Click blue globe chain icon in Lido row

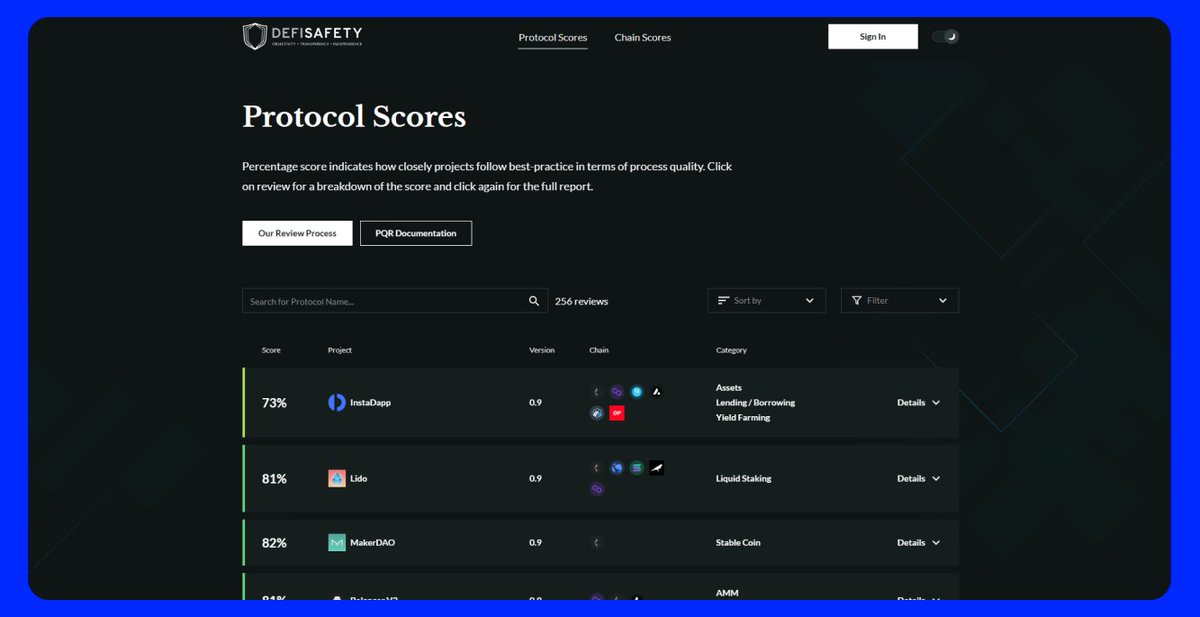point(617,468)
